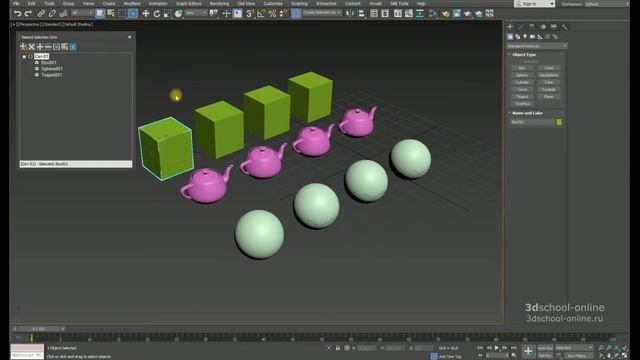Collapse the Cet-01 selection set tree node
640x360 pixels.
[x=24, y=56]
